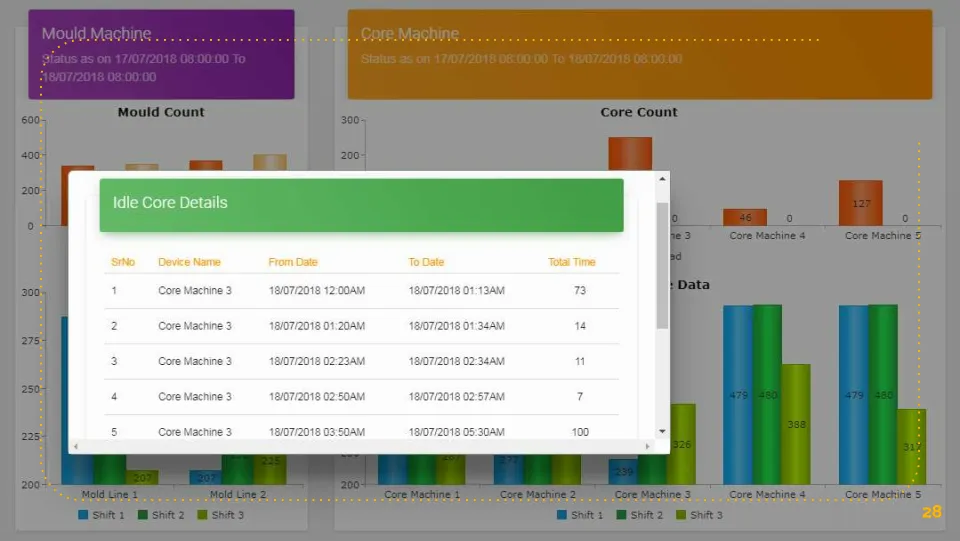Select From Date 18/07/2018 03:50AM cell

(317, 432)
